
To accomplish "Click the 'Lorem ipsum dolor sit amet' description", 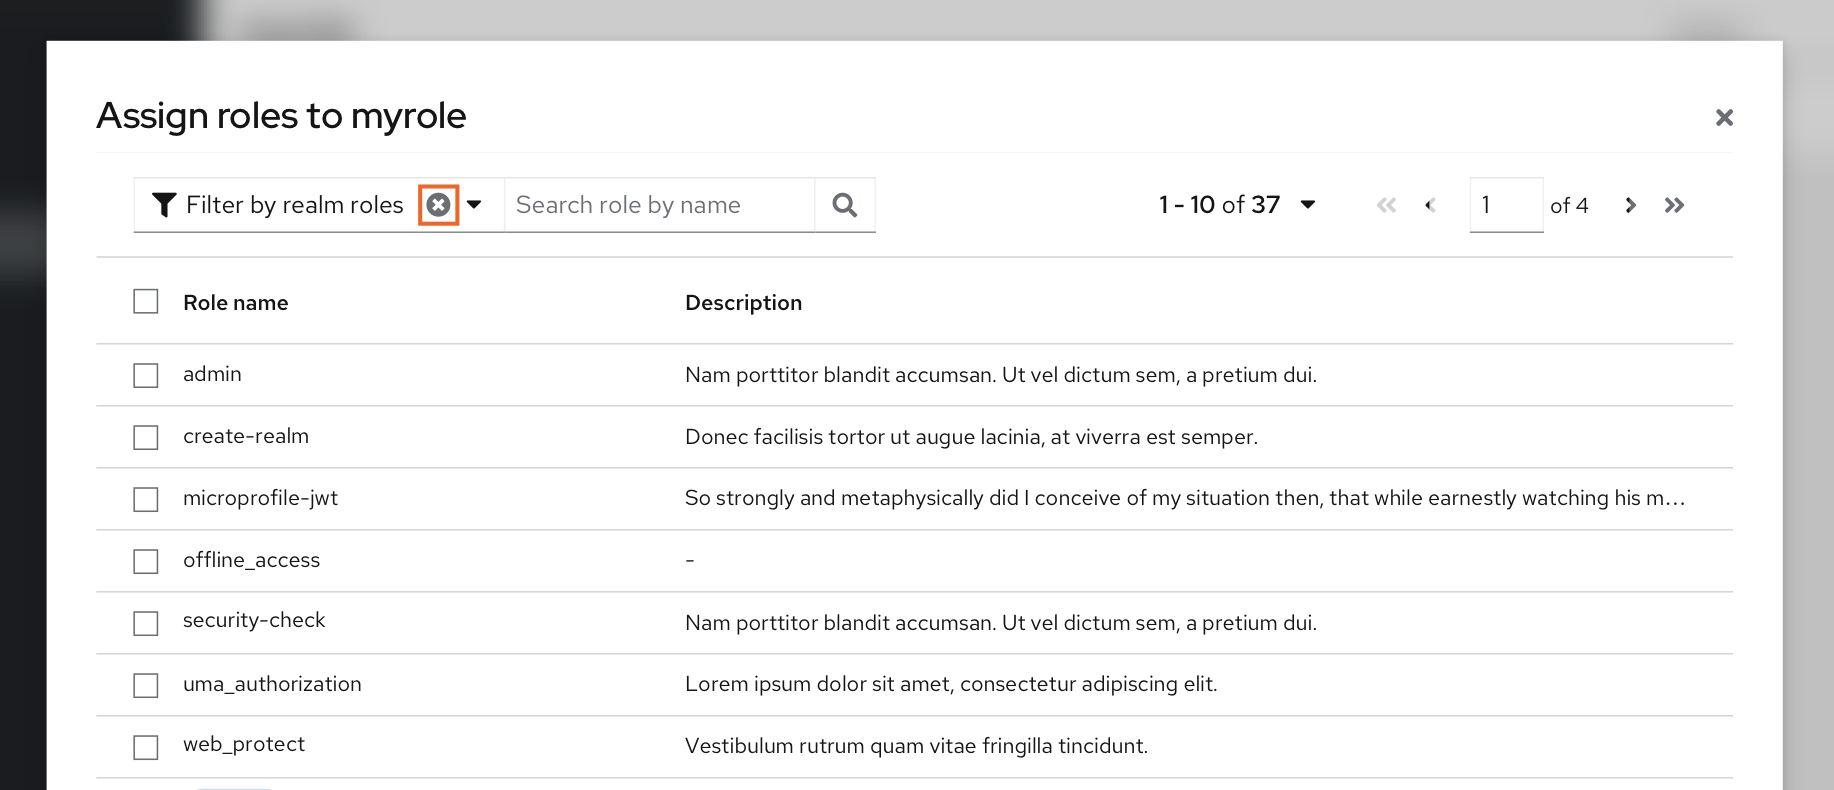I will (x=951, y=684).
